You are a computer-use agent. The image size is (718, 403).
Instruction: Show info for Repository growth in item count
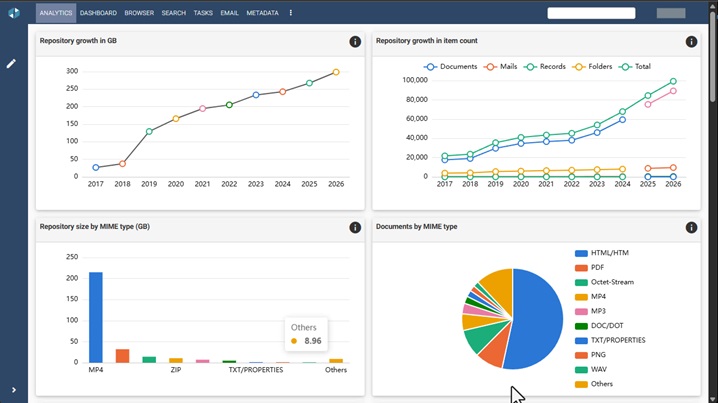(691, 42)
